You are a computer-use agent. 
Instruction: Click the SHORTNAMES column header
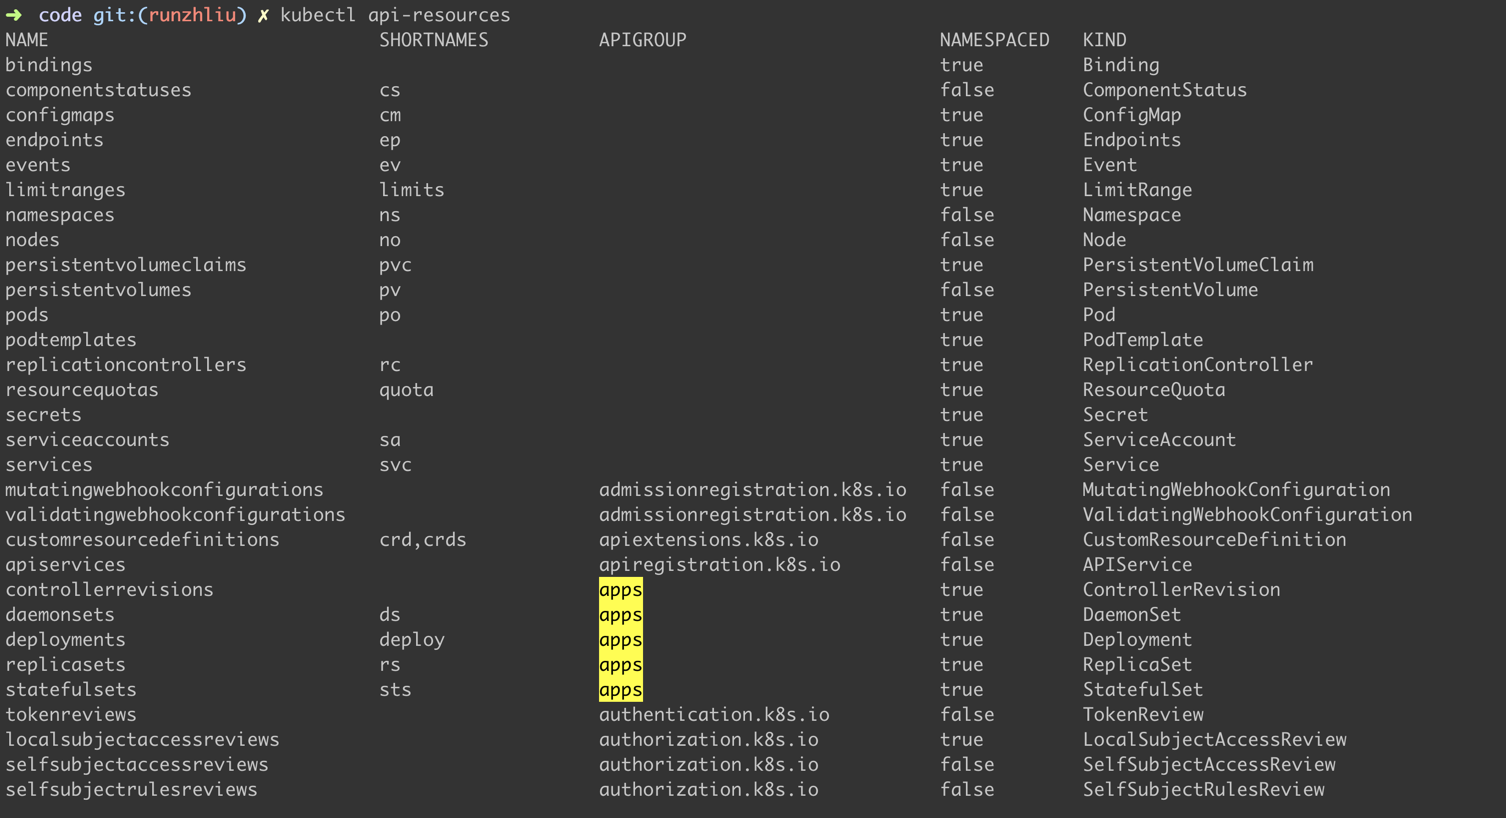click(x=433, y=40)
